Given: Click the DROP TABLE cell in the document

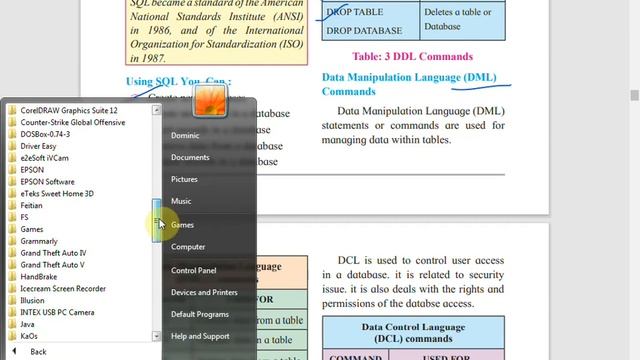Looking at the screenshot, I should [x=355, y=12].
